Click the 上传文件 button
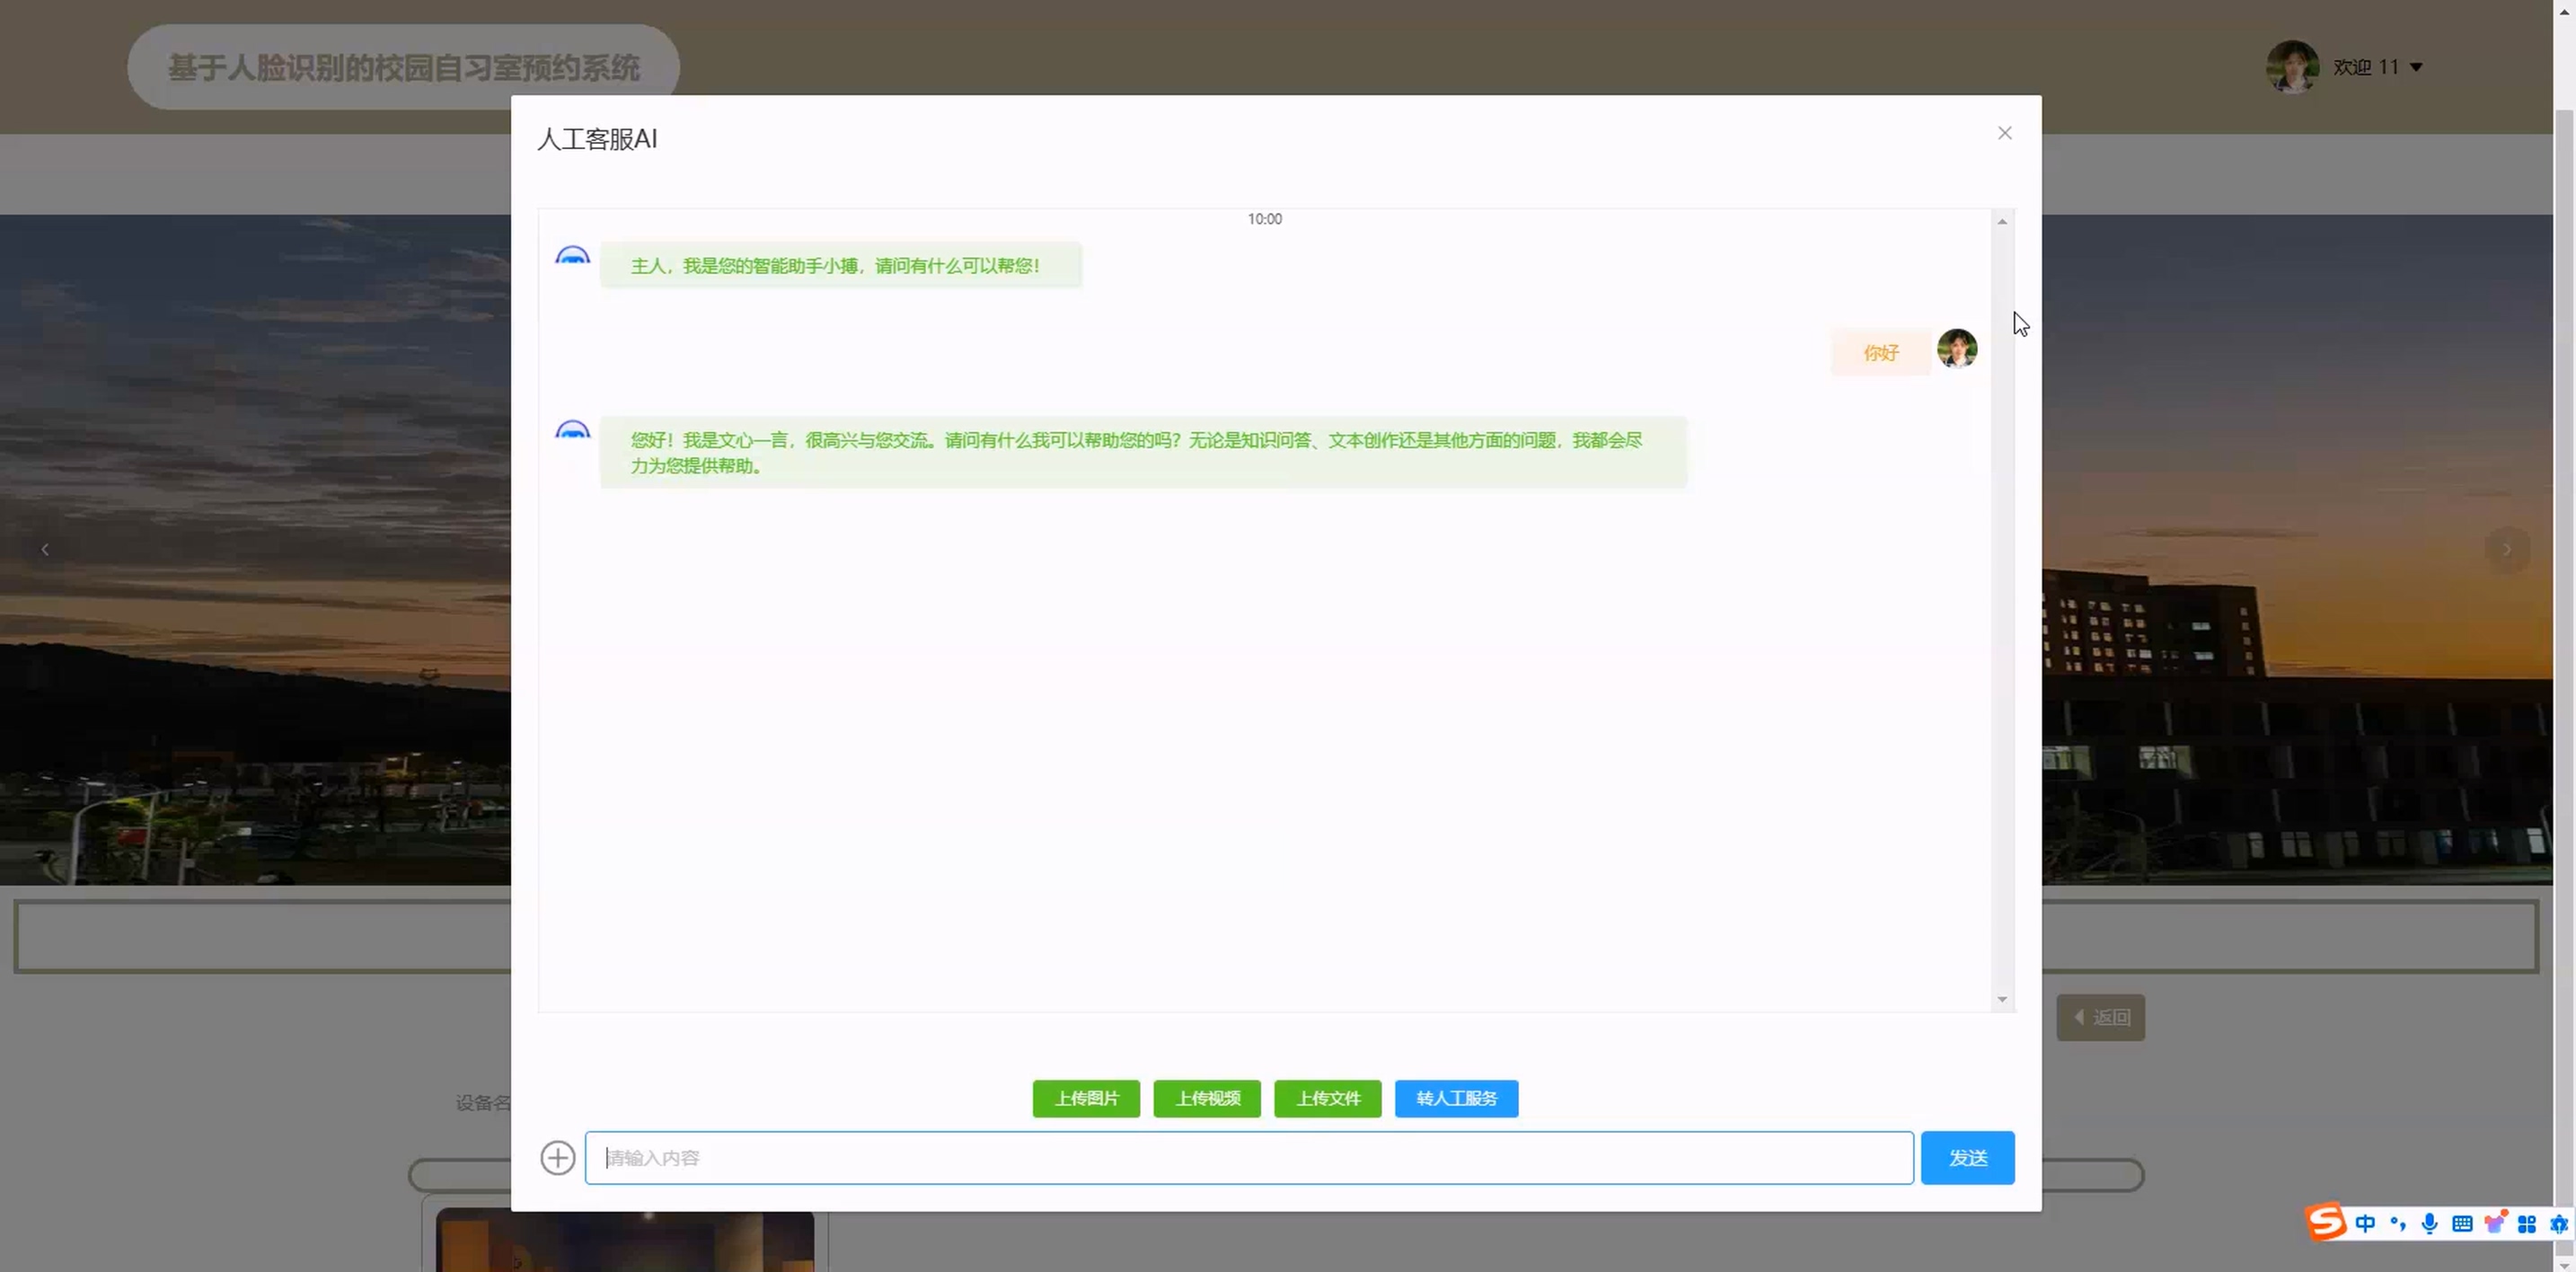 coord(1327,1098)
